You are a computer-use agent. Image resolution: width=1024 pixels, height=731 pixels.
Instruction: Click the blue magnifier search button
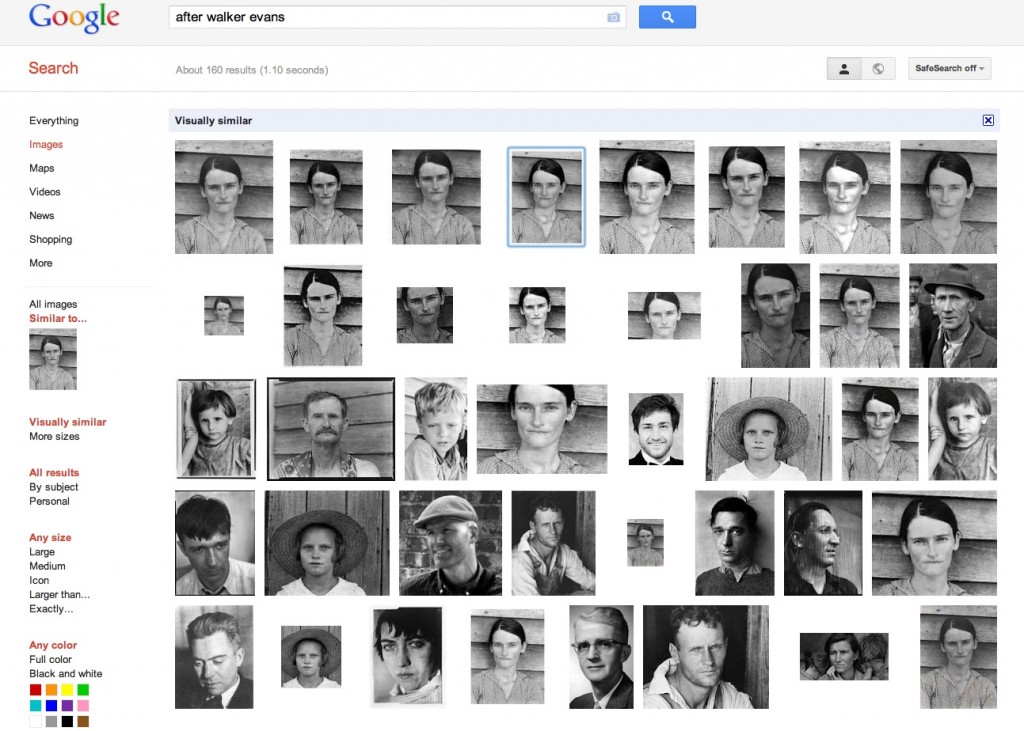point(667,17)
